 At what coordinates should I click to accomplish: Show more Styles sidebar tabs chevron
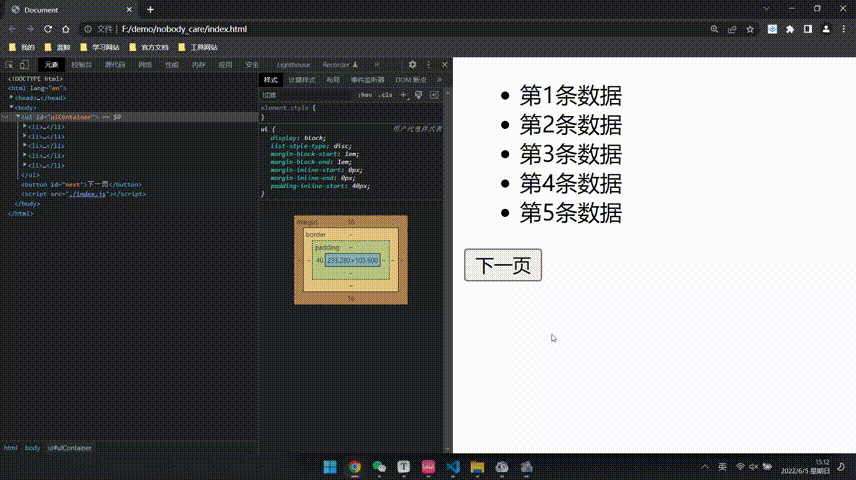tap(439, 80)
